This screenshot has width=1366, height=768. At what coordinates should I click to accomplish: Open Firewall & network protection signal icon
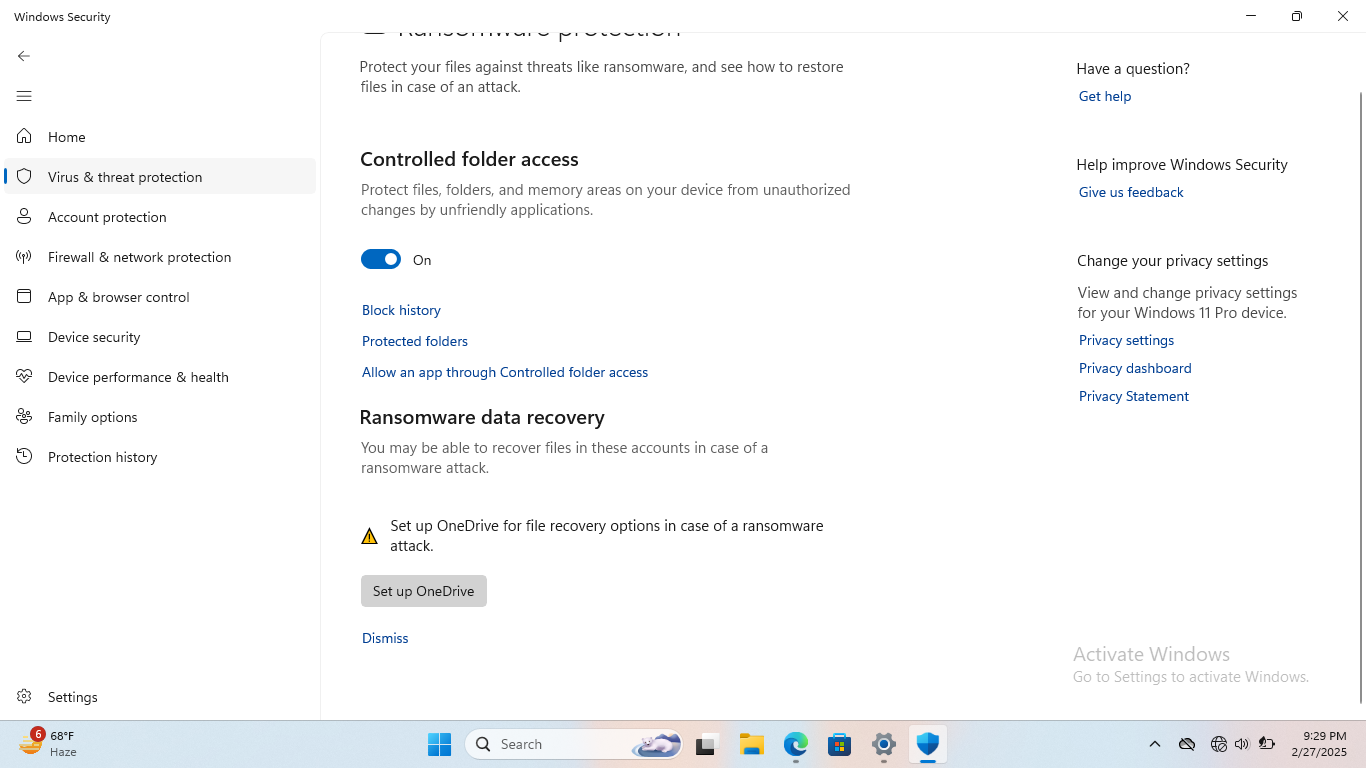pos(22,256)
